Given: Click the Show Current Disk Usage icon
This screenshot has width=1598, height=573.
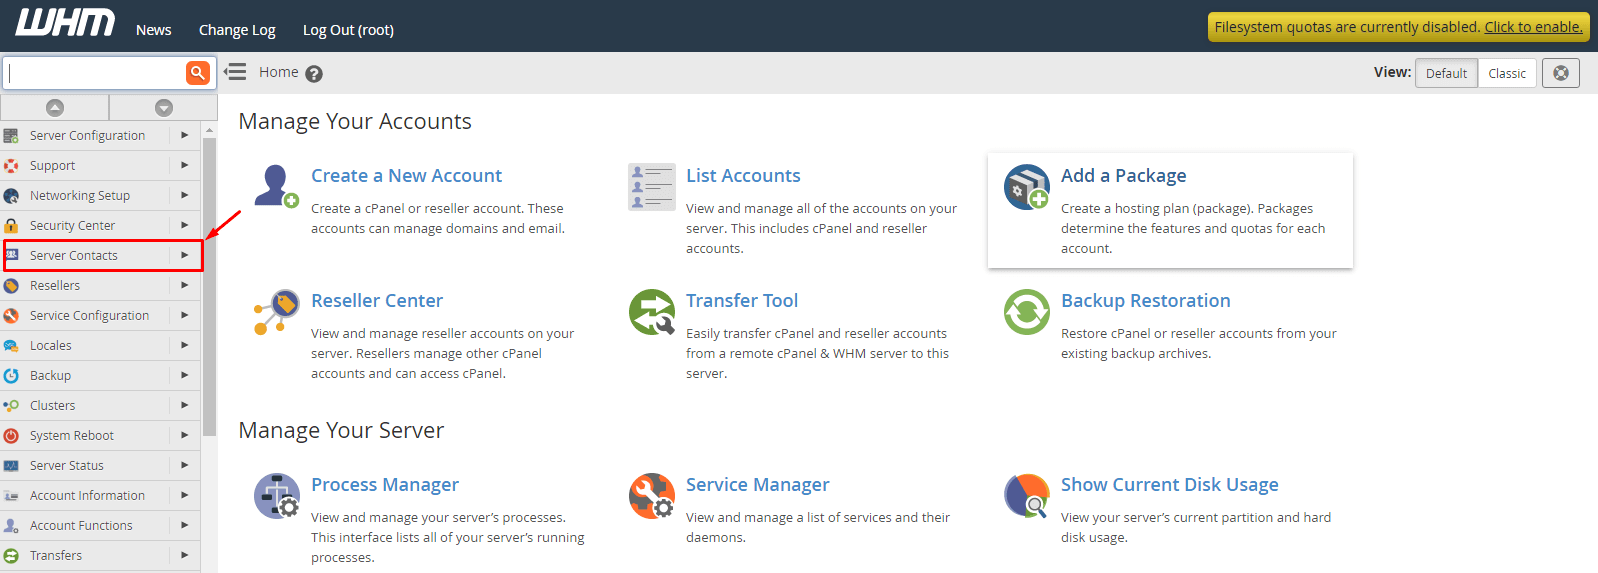Looking at the screenshot, I should 1027,496.
